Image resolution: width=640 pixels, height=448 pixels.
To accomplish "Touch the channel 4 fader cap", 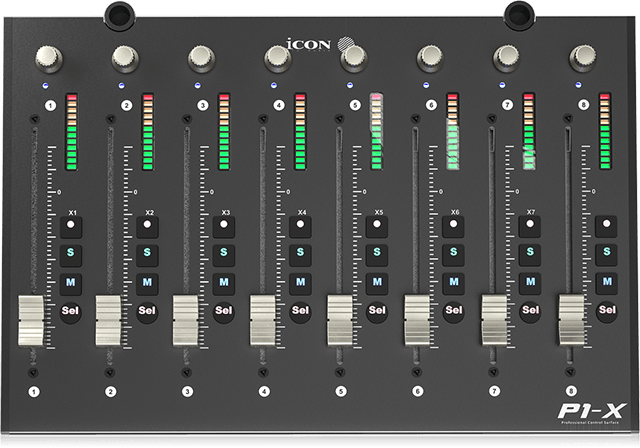I will [x=262, y=321].
